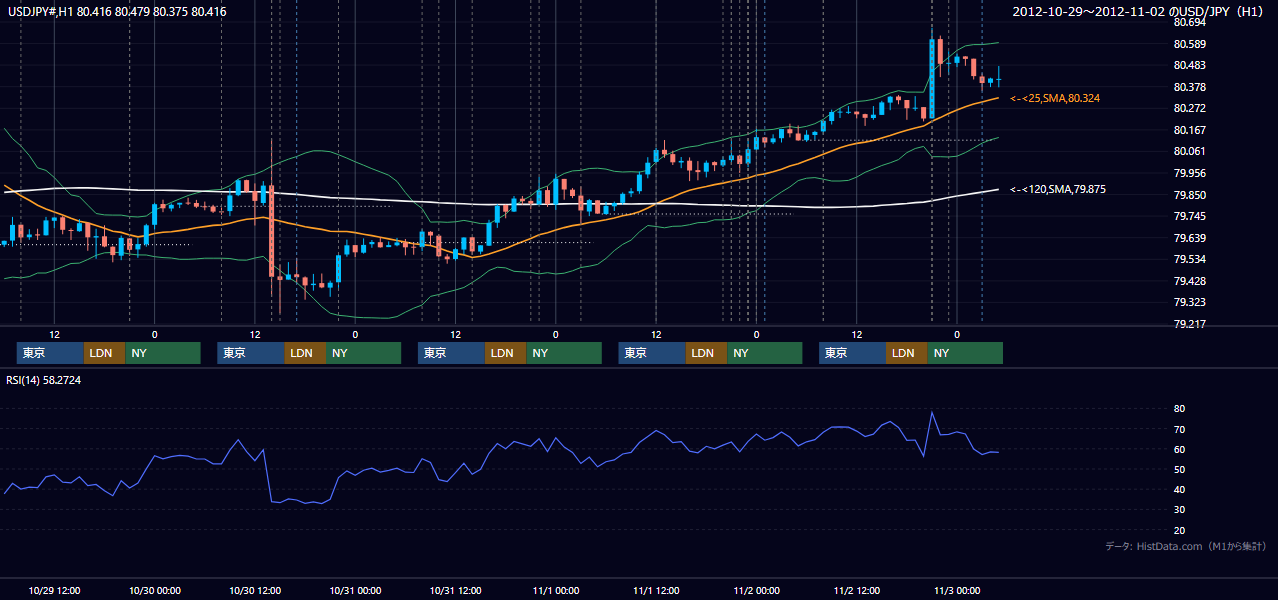The height and width of the screenshot is (600, 1278).
Task: Pick price axis value 80.061
Action: pos(1188,151)
